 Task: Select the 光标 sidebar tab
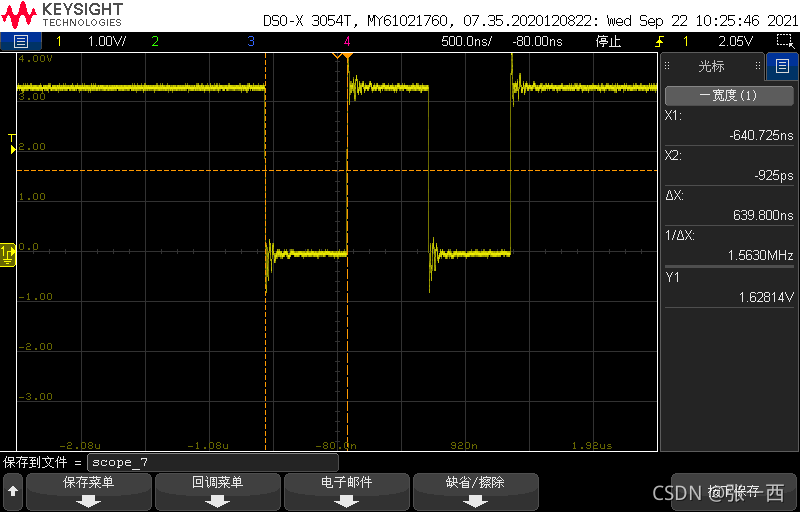click(x=711, y=66)
